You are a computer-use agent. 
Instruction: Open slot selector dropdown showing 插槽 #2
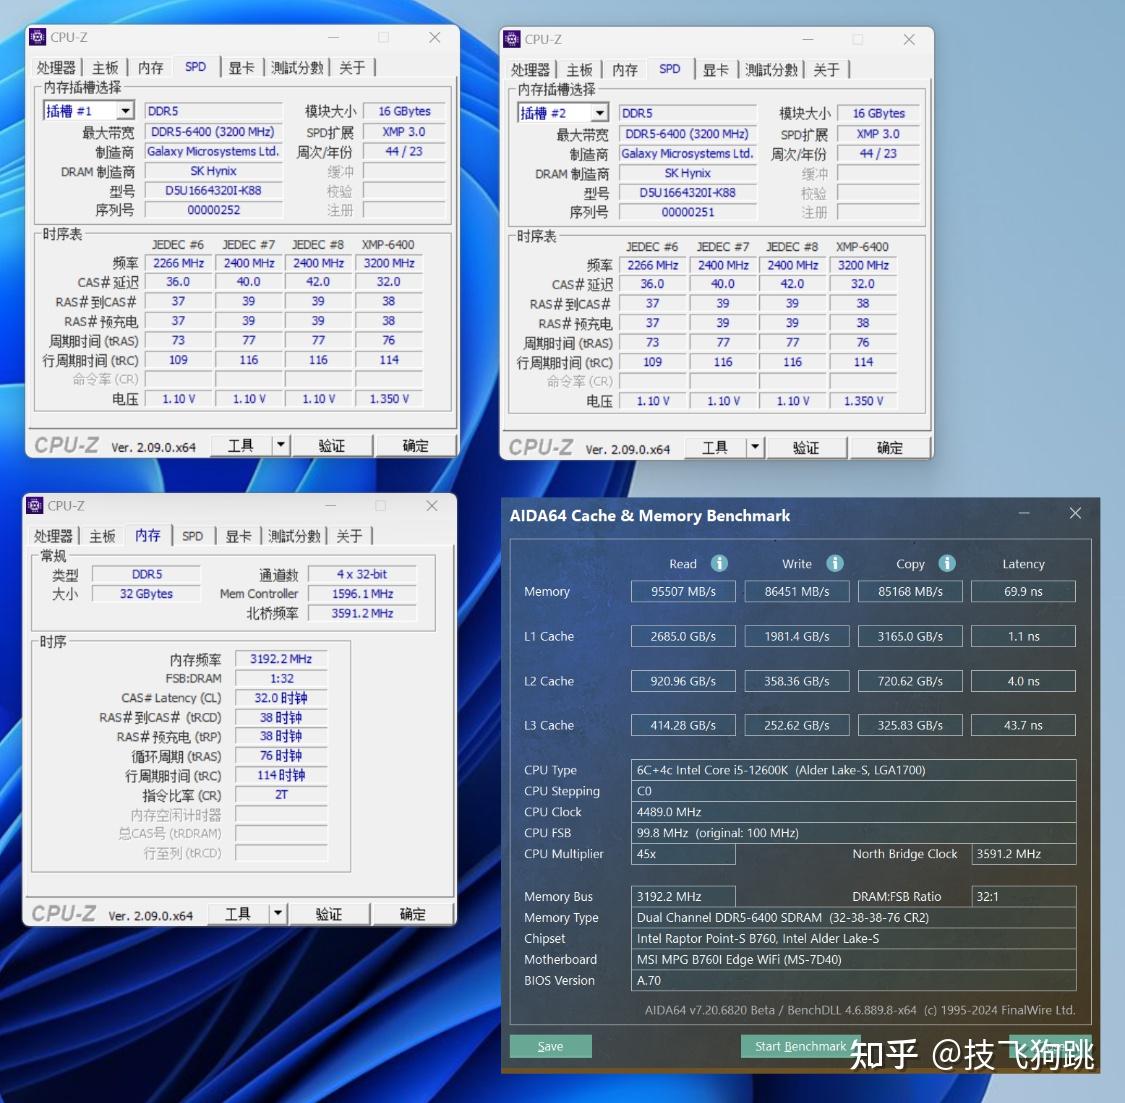[x=600, y=113]
